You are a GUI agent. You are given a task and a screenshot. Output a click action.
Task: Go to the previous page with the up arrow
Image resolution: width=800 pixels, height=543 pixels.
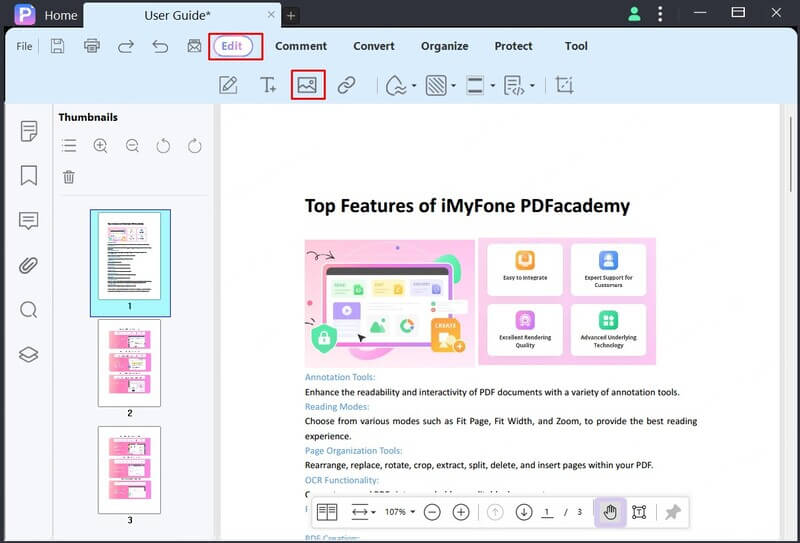495,512
